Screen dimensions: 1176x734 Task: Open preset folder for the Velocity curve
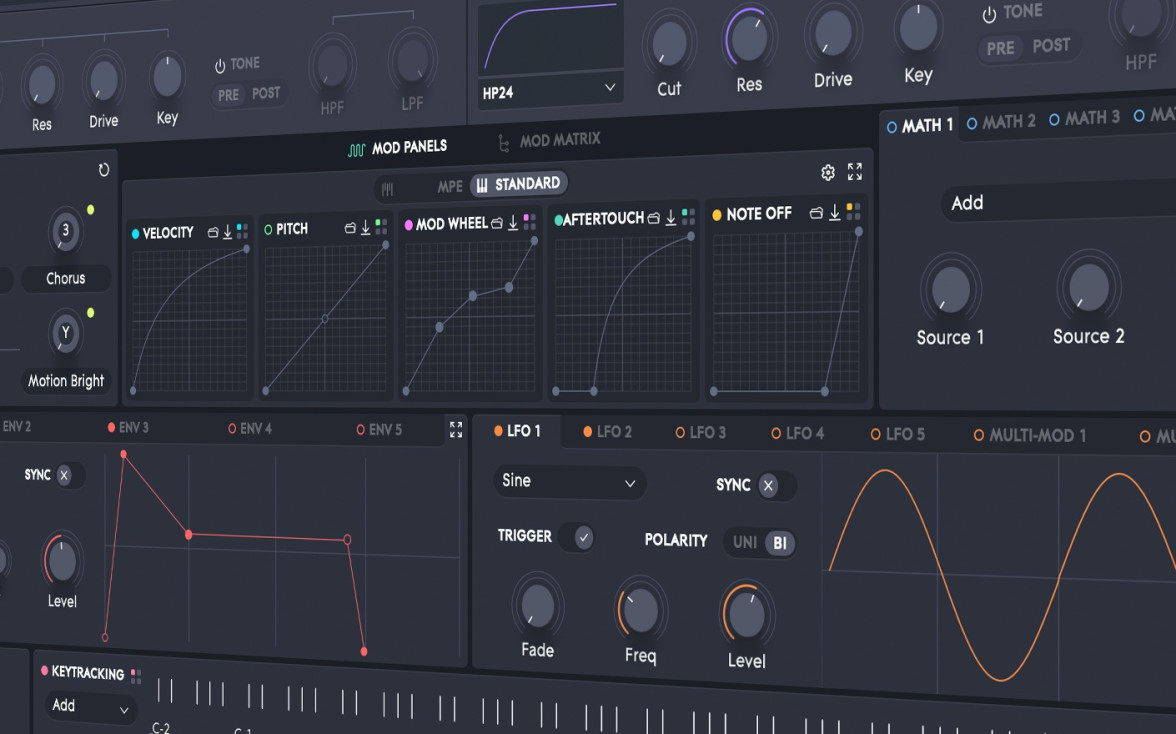[213, 232]
